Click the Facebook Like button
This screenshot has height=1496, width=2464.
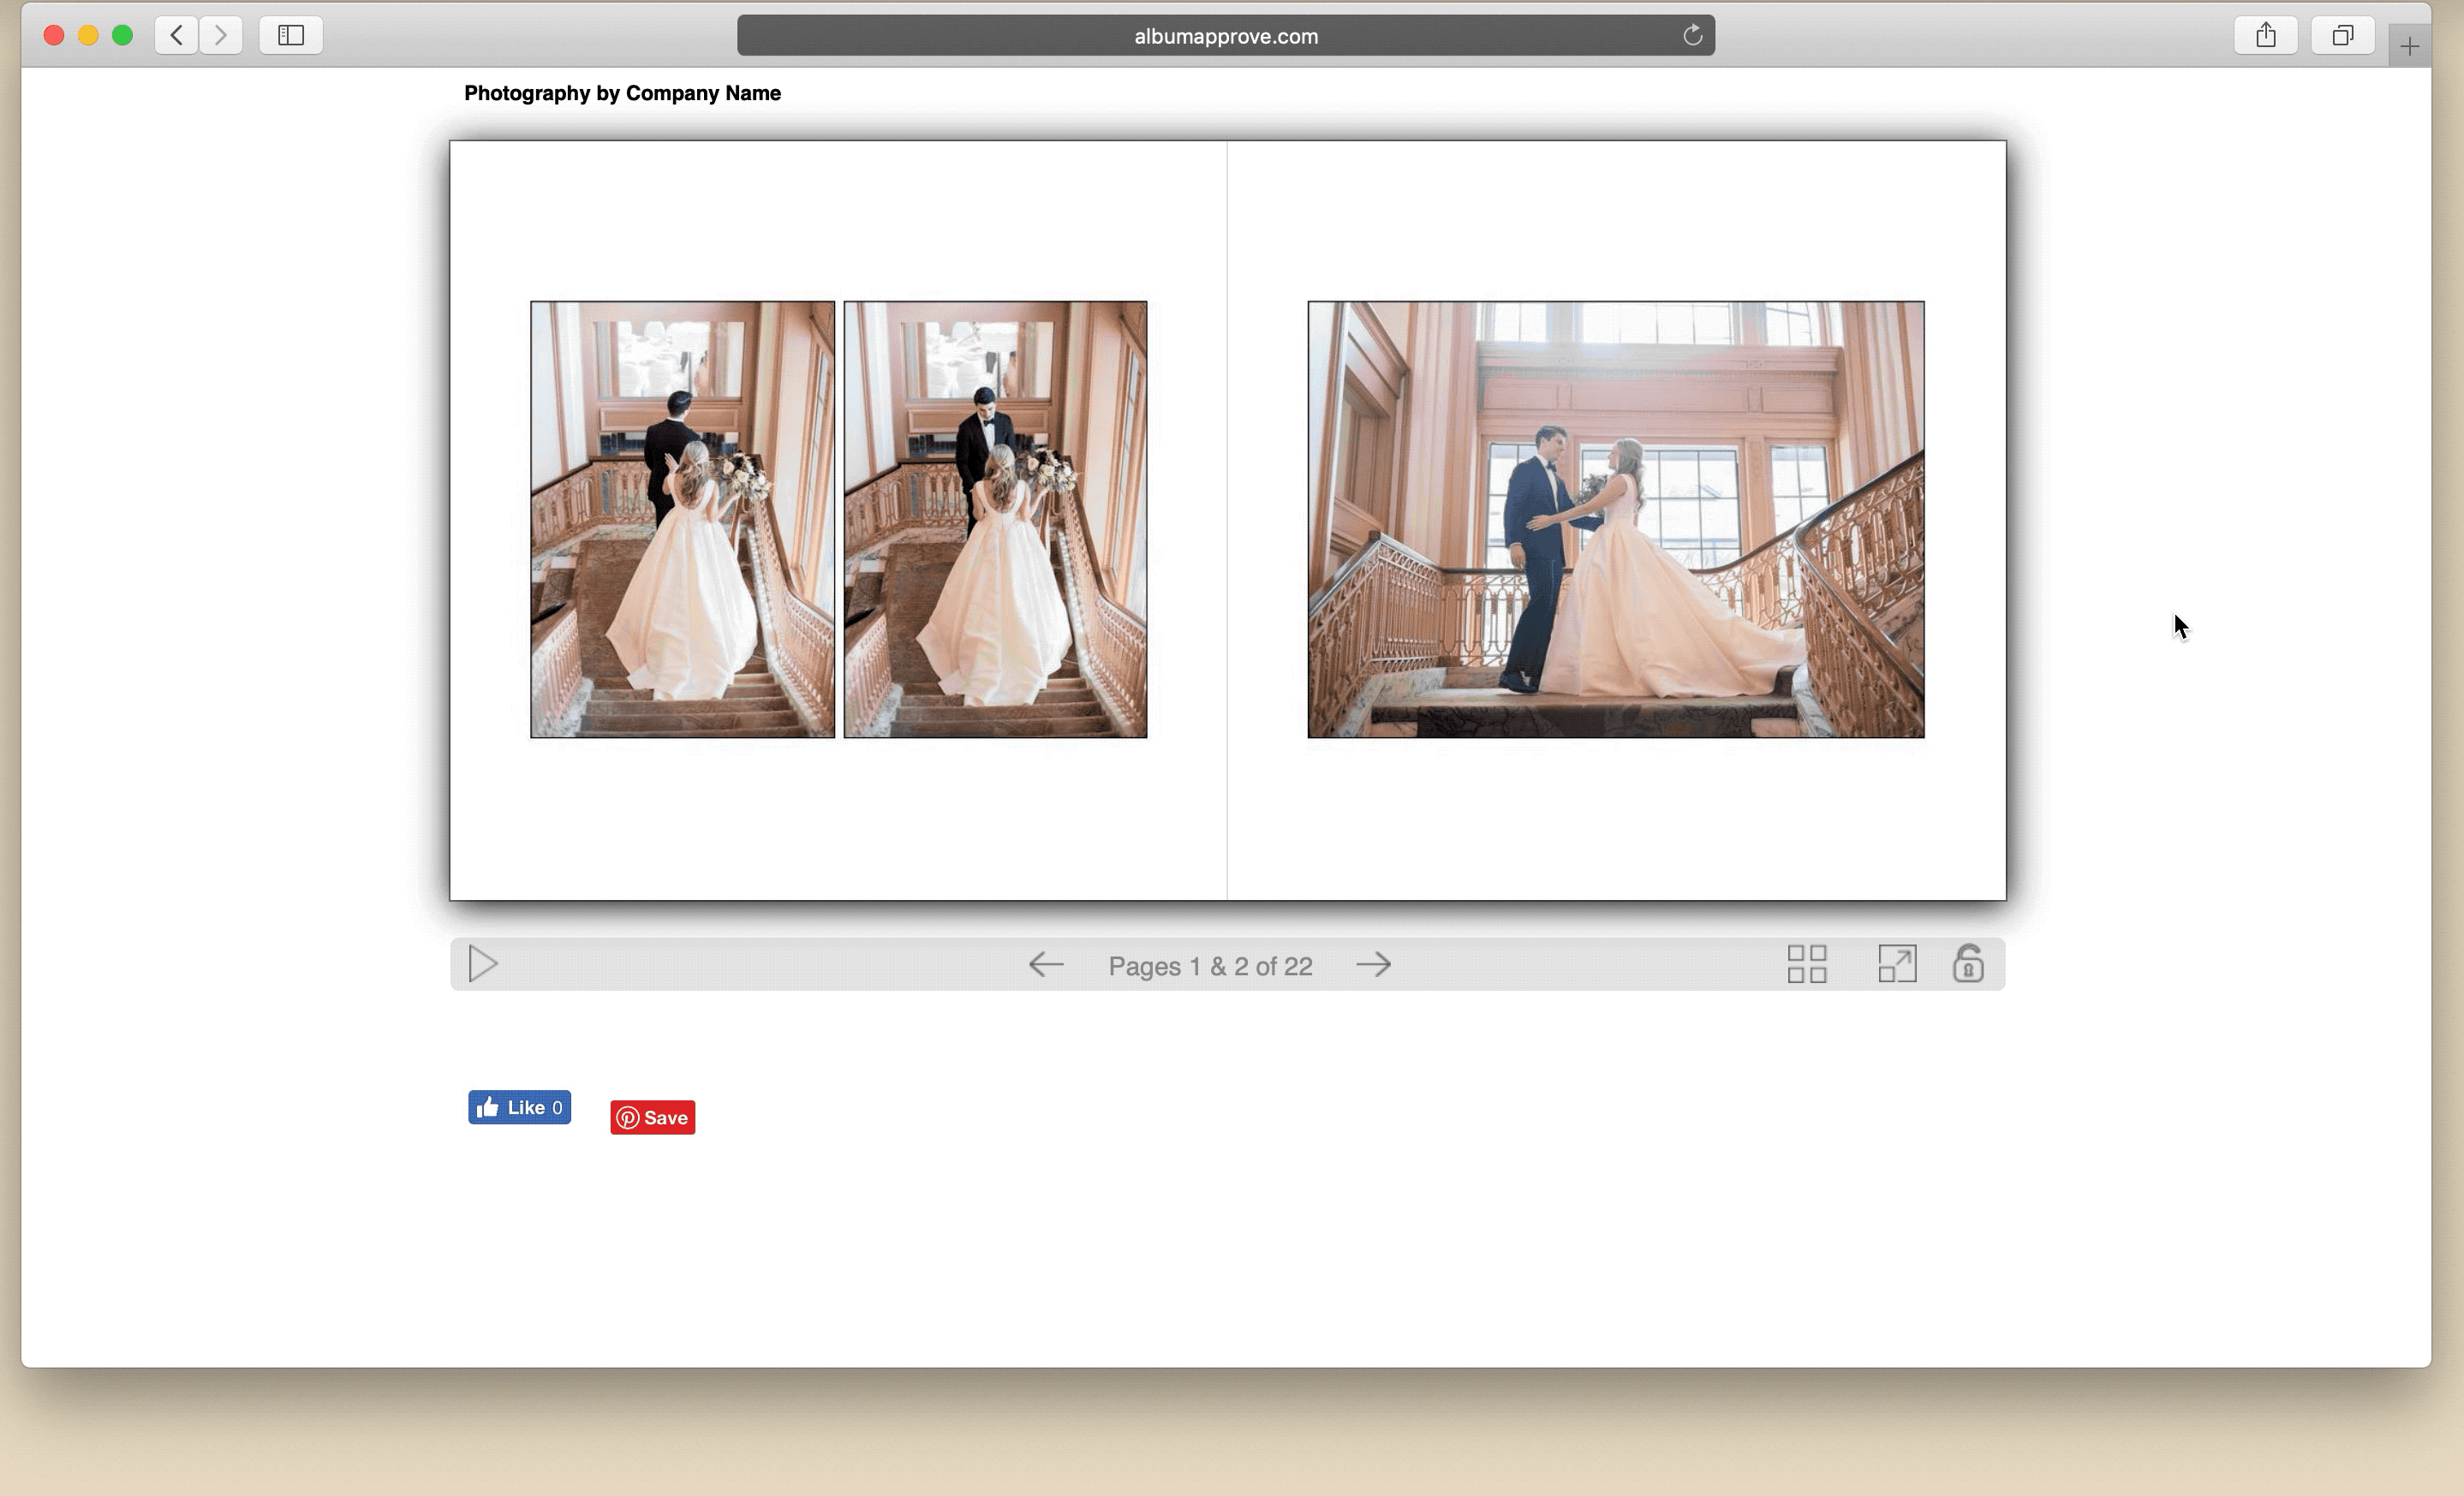(519, 1107)
